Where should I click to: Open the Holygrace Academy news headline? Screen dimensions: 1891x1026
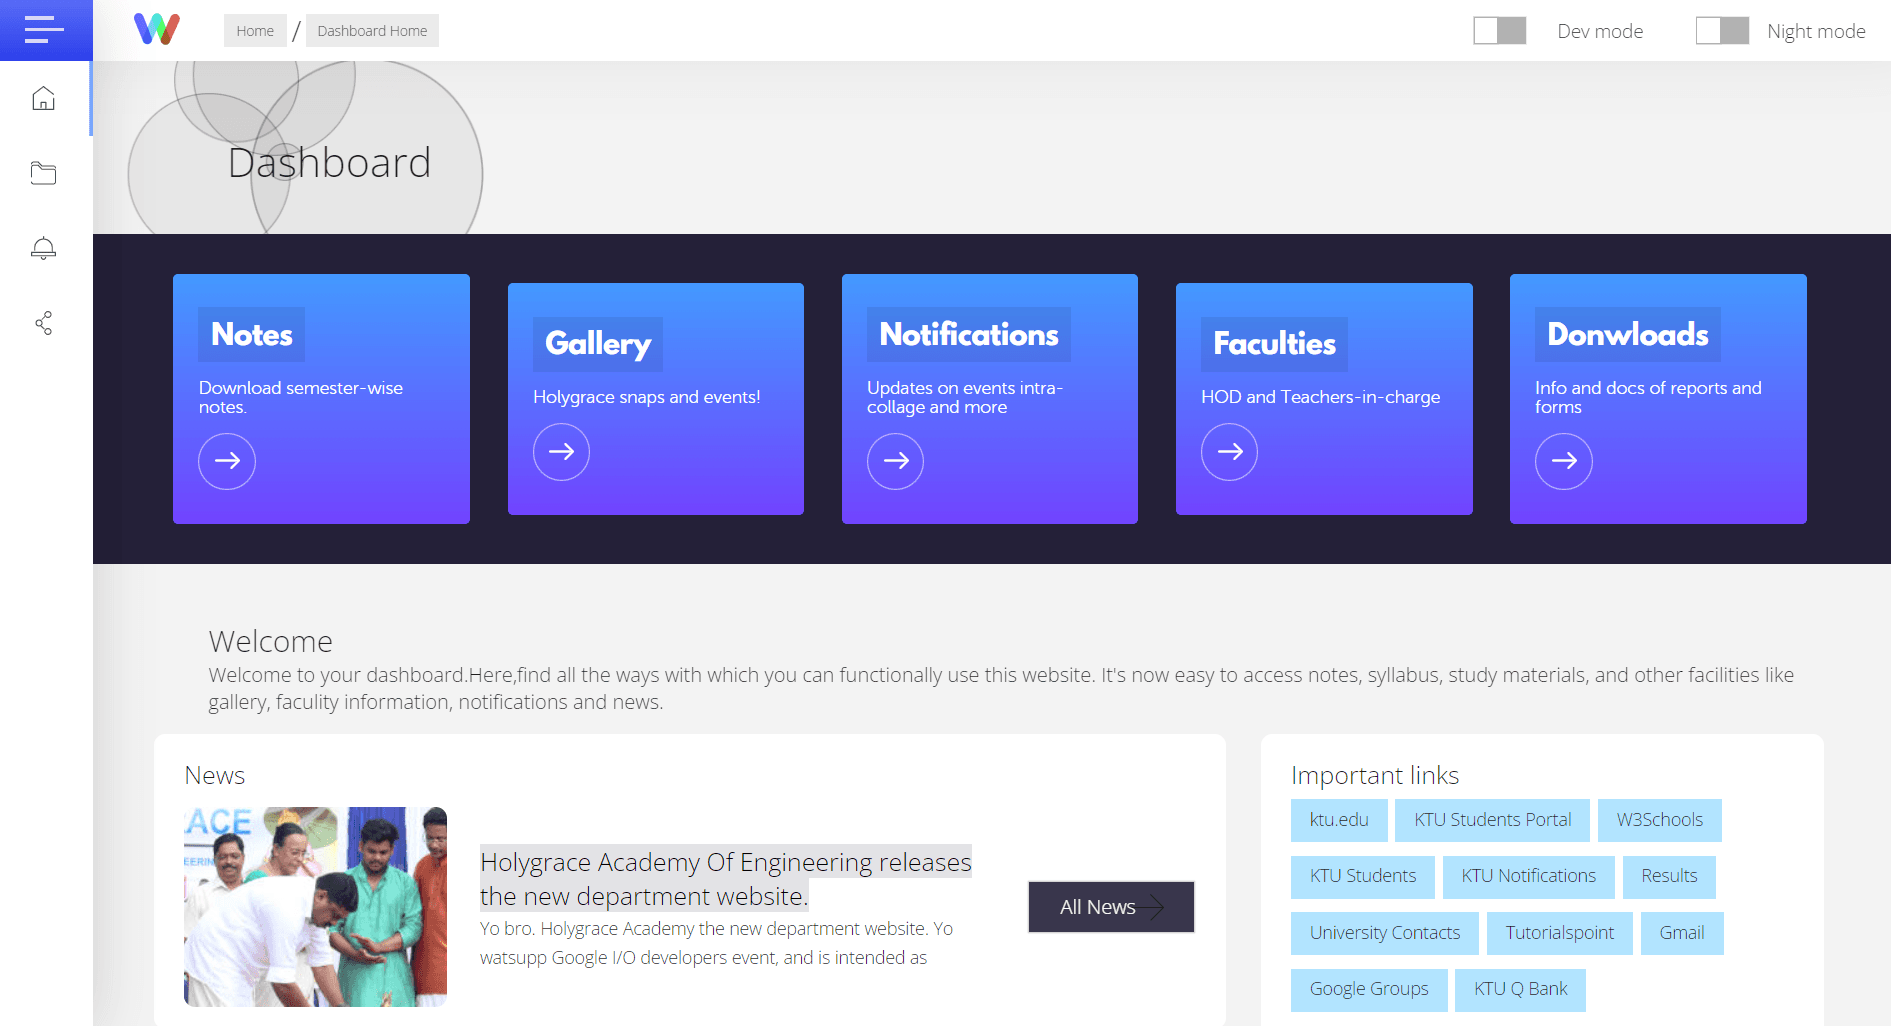click(725, 879)
